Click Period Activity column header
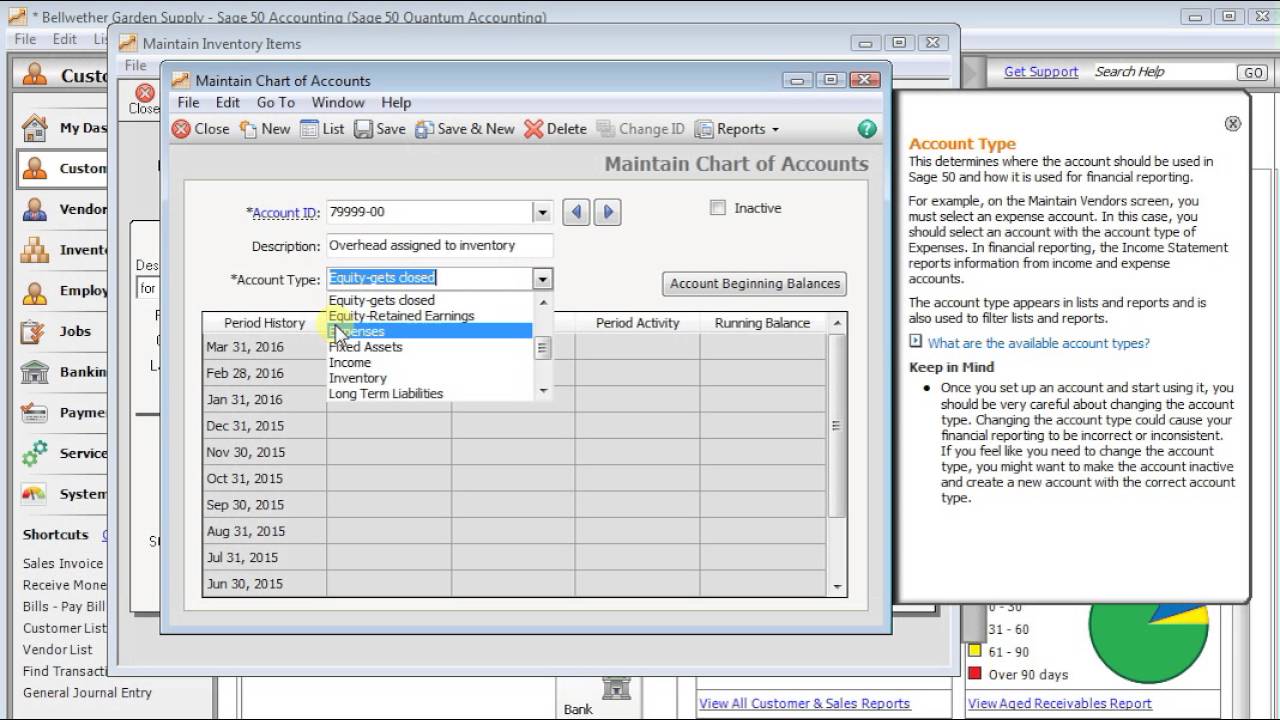Image resolution: width=1280 pixels, height=720 pixels. (x=638, y=323)
